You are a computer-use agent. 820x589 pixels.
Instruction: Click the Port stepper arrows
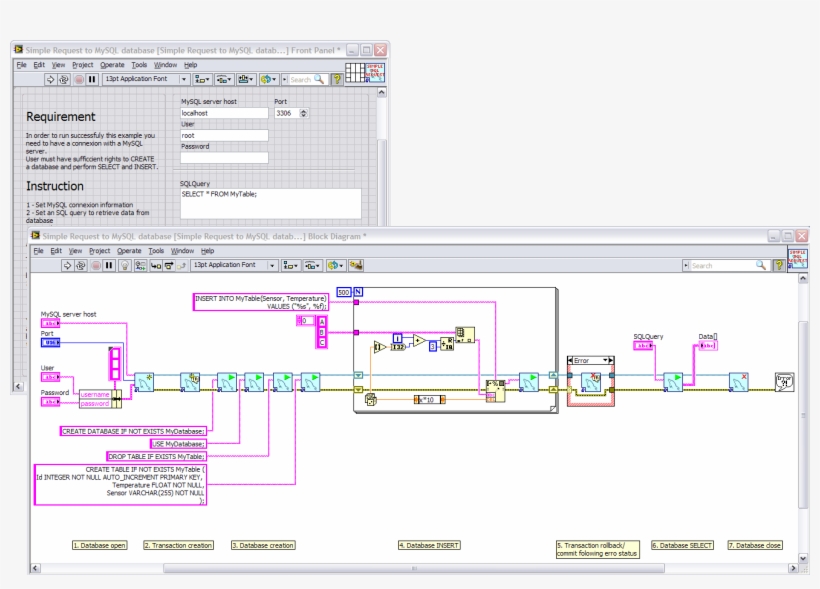(x=303, y=113)
